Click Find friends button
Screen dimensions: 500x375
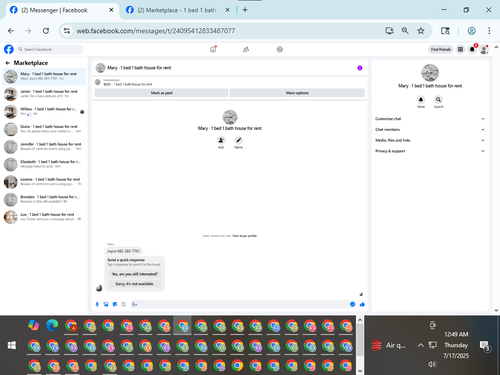click(x=441, y=49)
